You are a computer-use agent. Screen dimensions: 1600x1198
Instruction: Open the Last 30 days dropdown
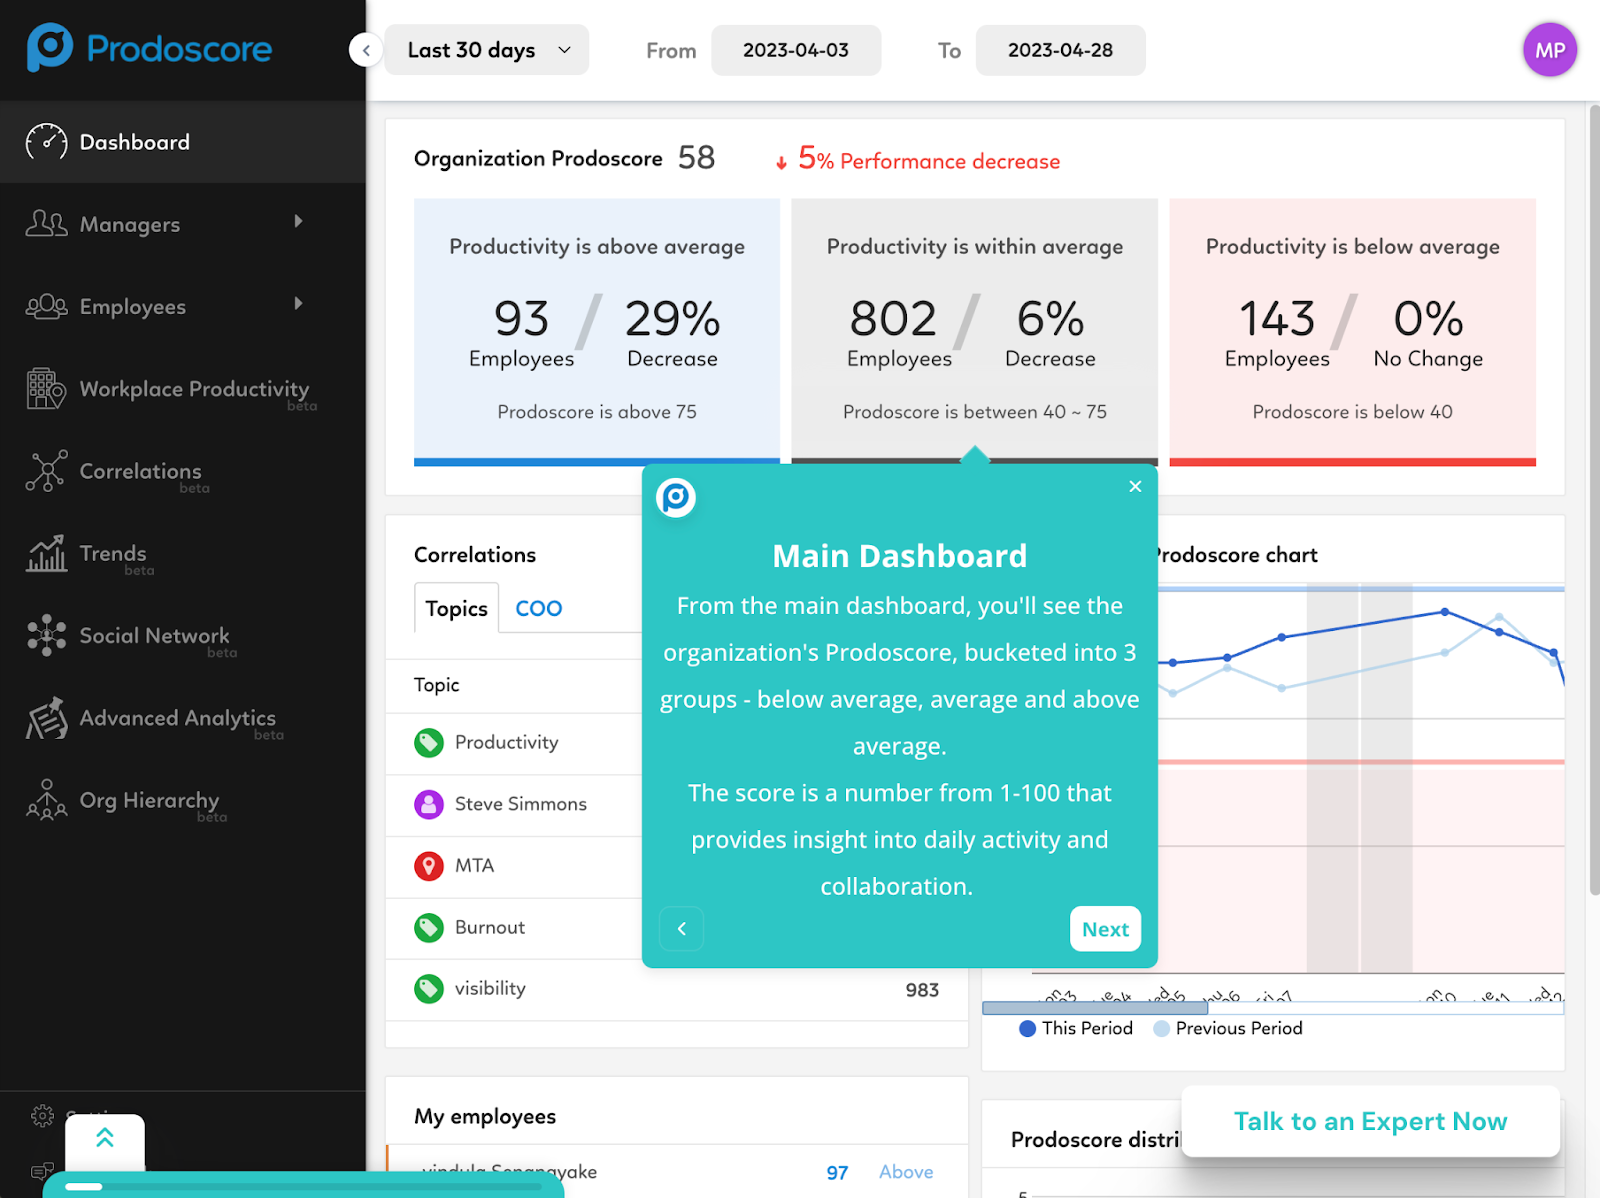point(487,50)
